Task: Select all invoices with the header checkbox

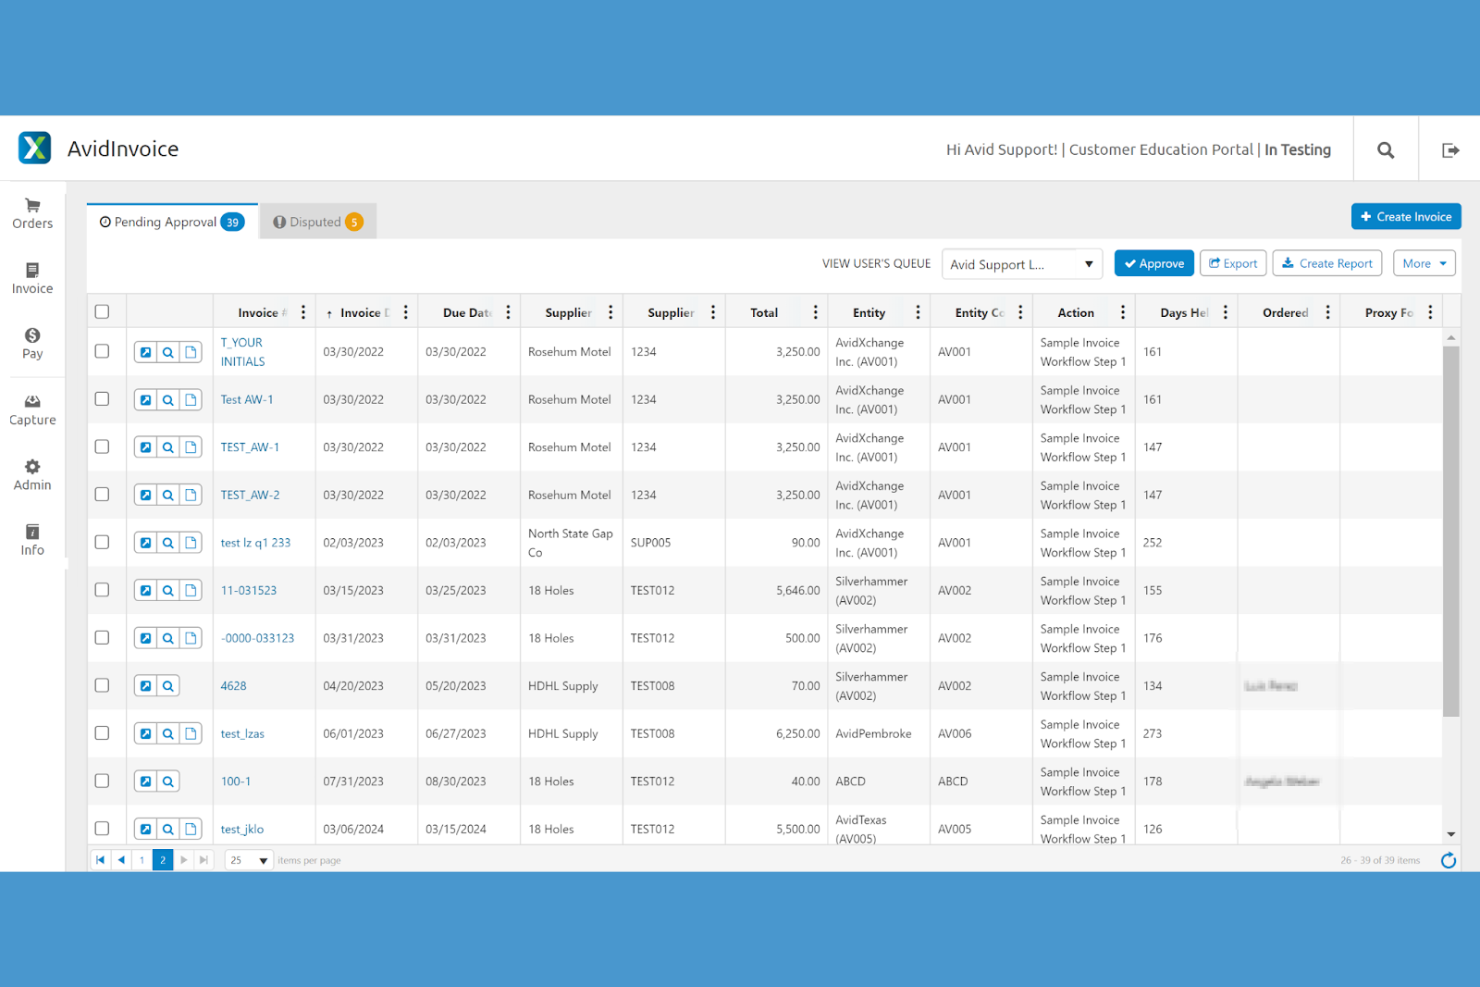Action: point(102,311)
